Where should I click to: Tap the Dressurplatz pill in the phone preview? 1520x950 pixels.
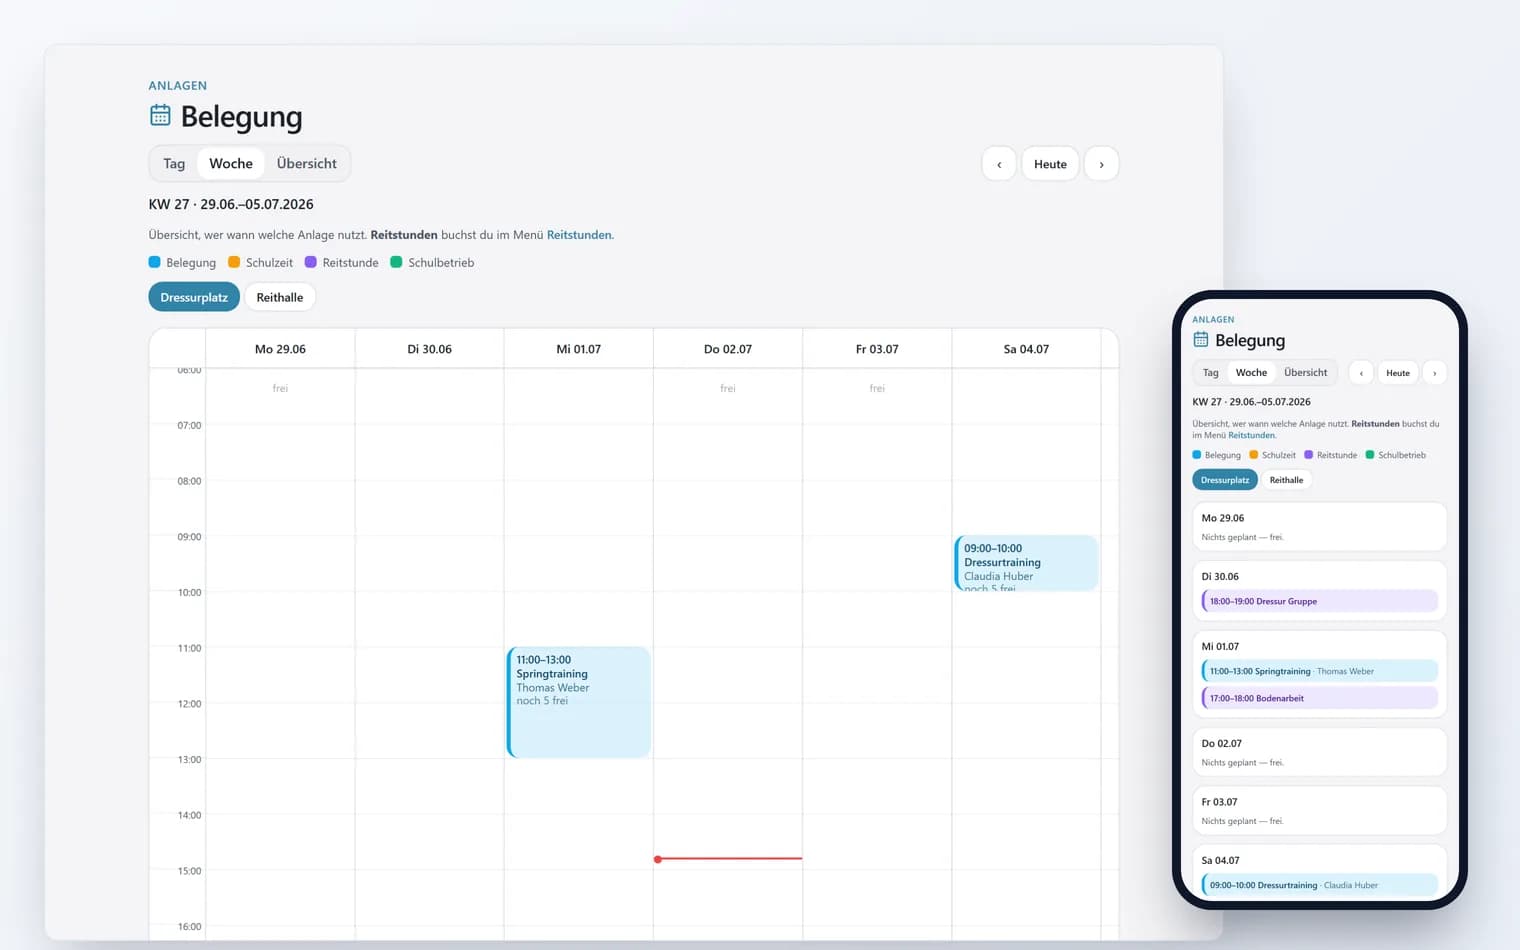tap(1225, 480)
